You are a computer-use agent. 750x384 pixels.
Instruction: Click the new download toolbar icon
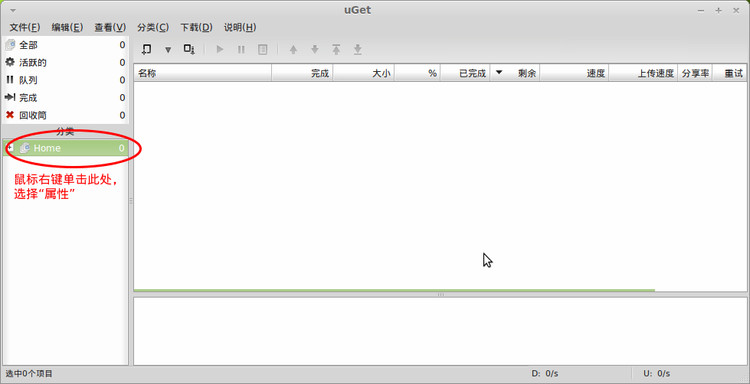click(146, 49)
